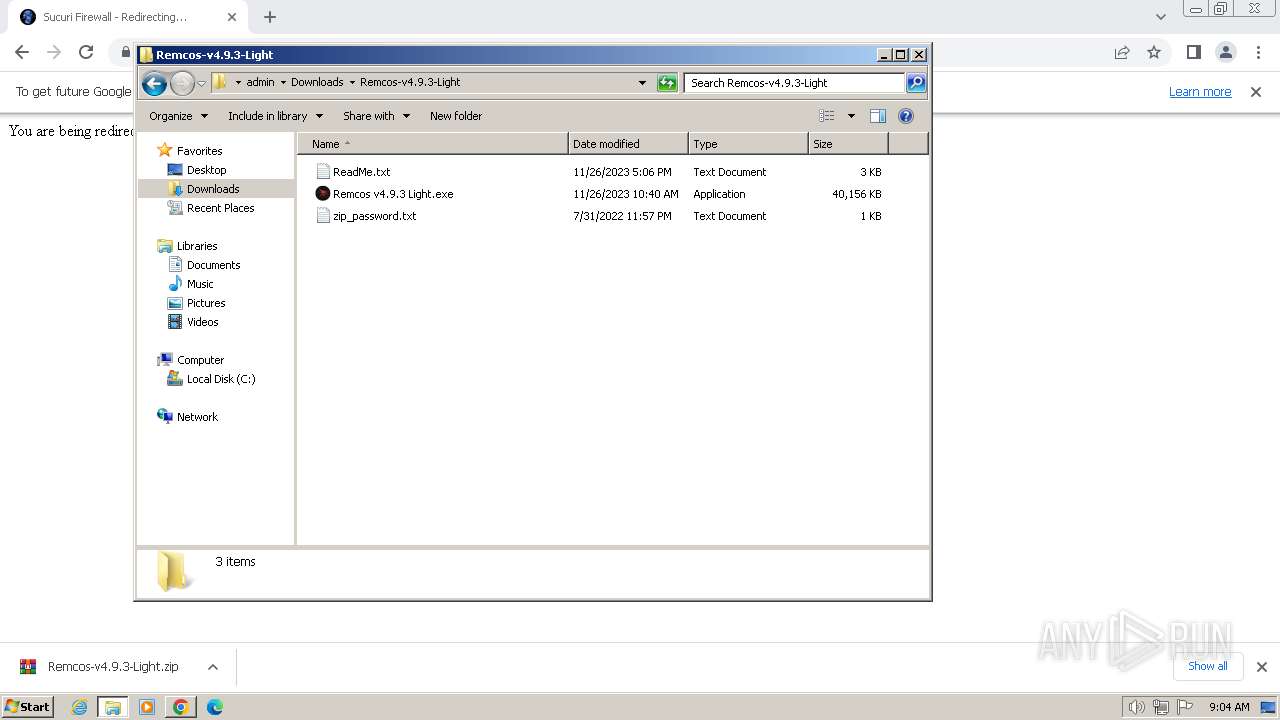
Task: Open the address bar history dropdown
Action: point(642,83)
